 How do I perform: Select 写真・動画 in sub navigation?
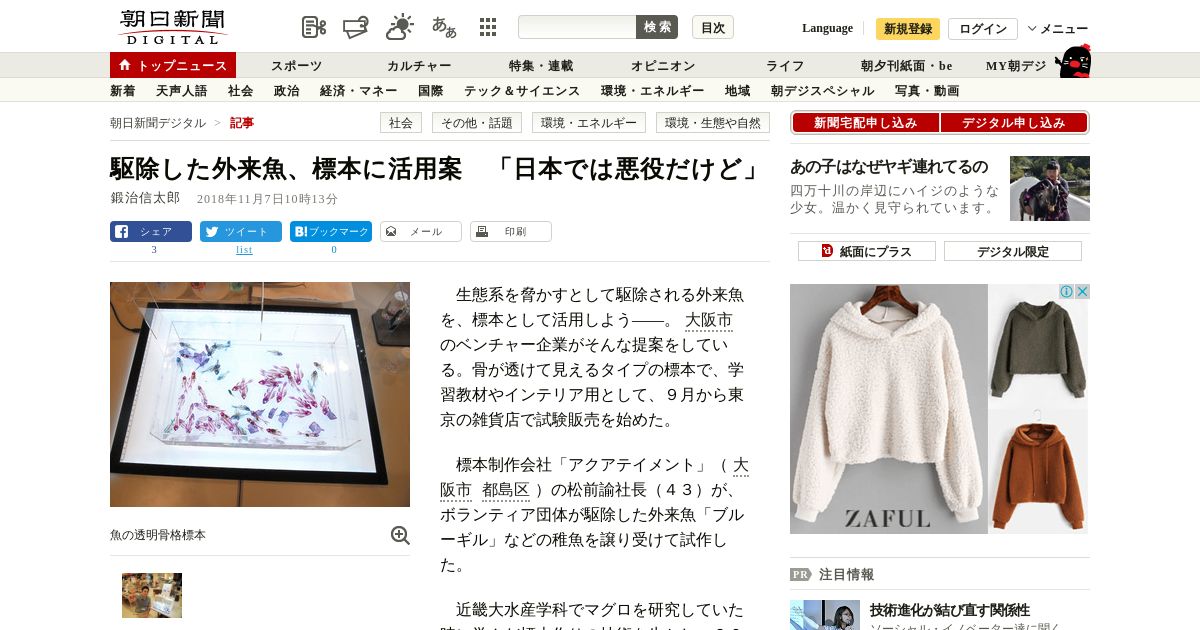click(x=927, y=91)
